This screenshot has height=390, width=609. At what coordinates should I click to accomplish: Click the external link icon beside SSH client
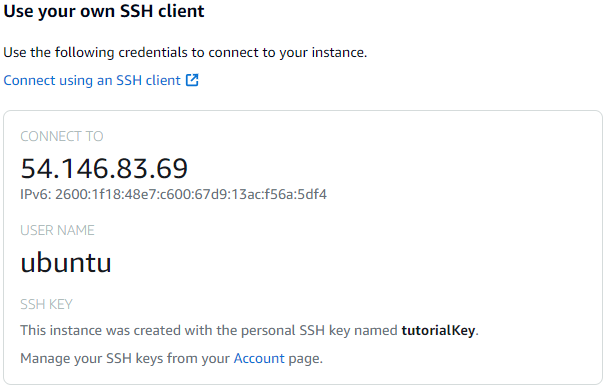click(x=192, y=80)
